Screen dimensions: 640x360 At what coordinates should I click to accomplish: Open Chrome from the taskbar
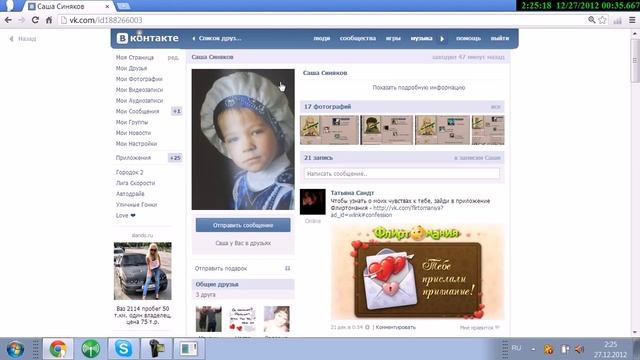[x=58, y=349]
